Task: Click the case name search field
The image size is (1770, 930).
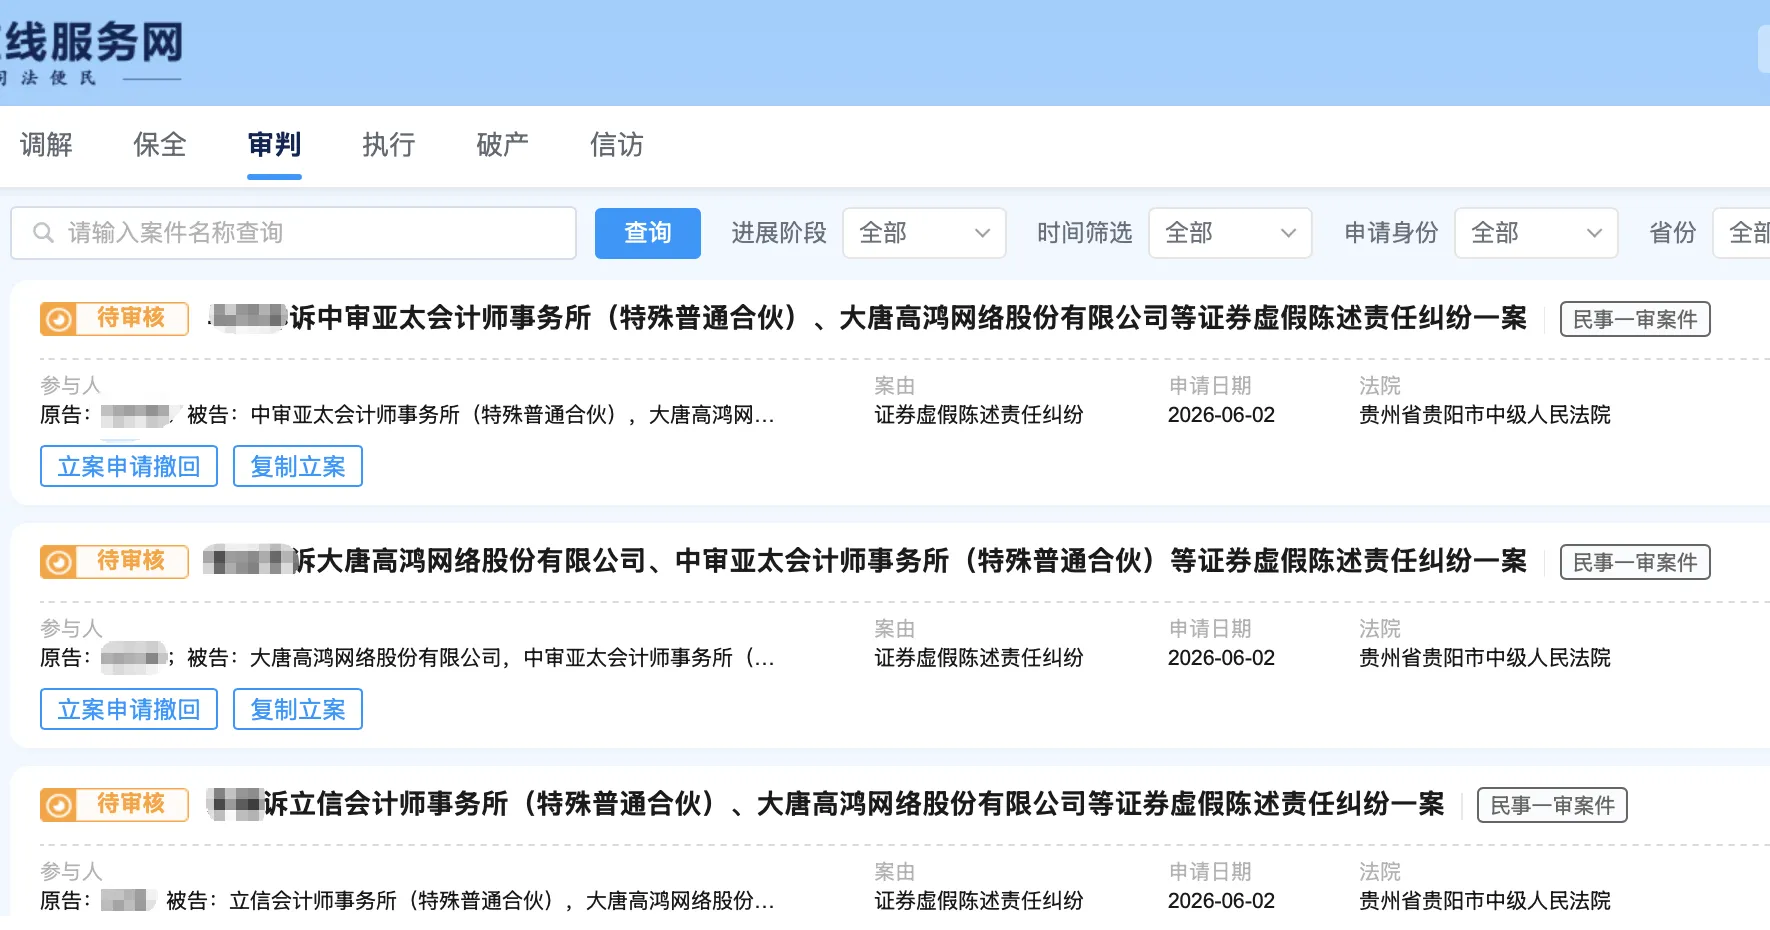Action: click(293, 233)
